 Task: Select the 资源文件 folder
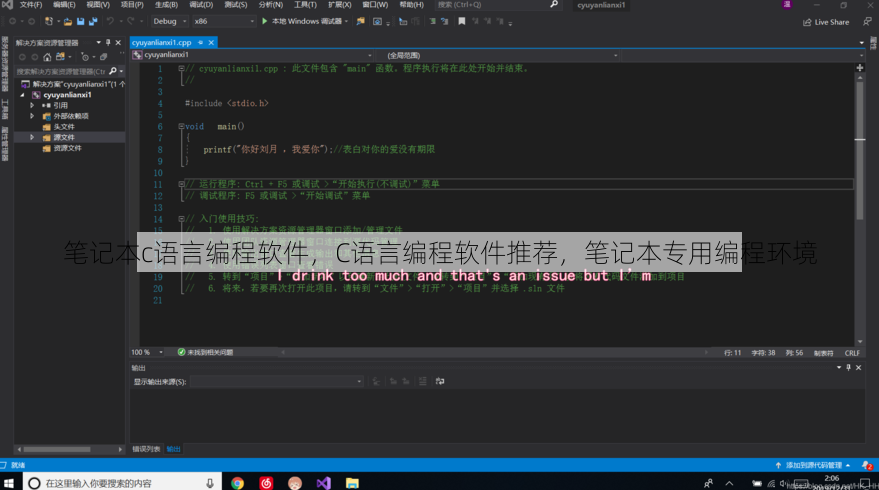click(x=67, y=148)
